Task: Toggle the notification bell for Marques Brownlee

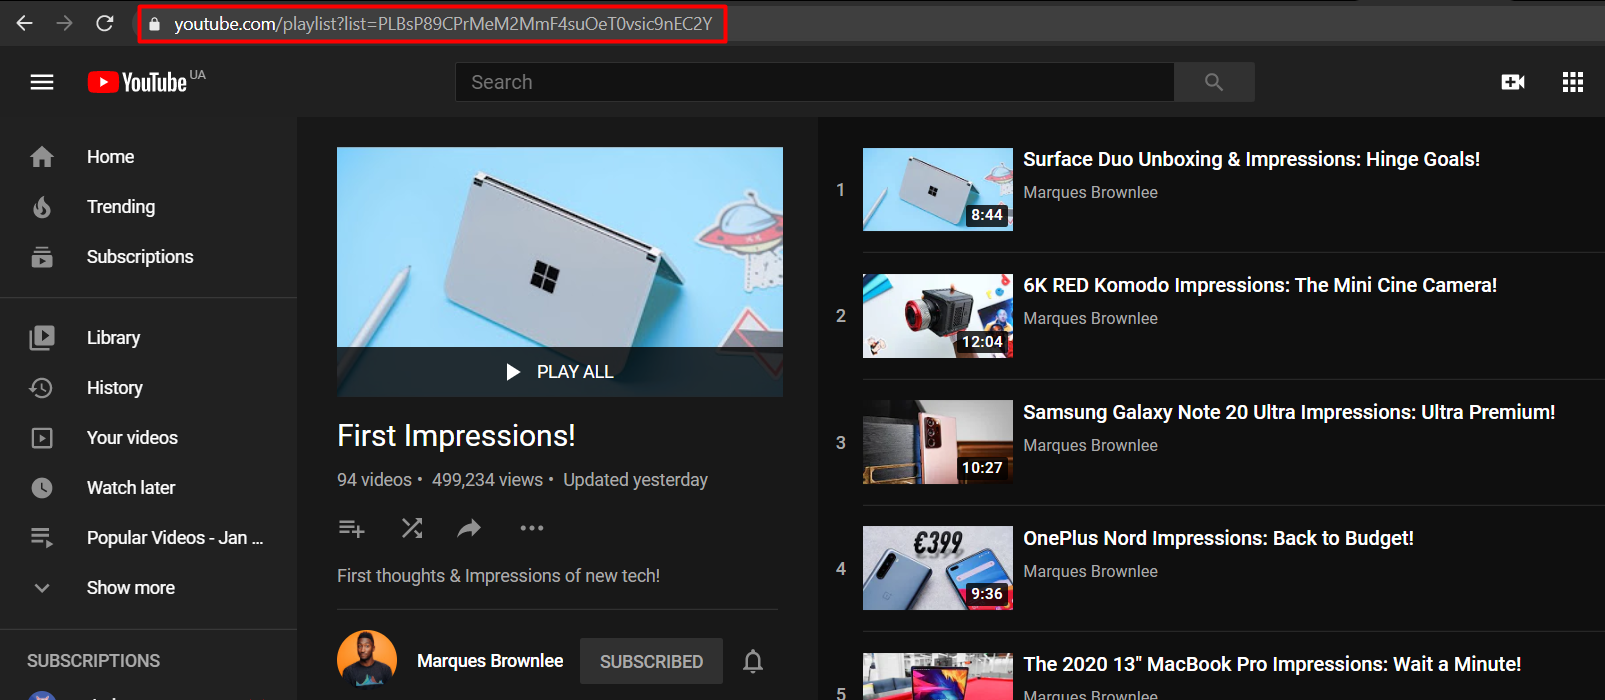Action: coord(753,661)
